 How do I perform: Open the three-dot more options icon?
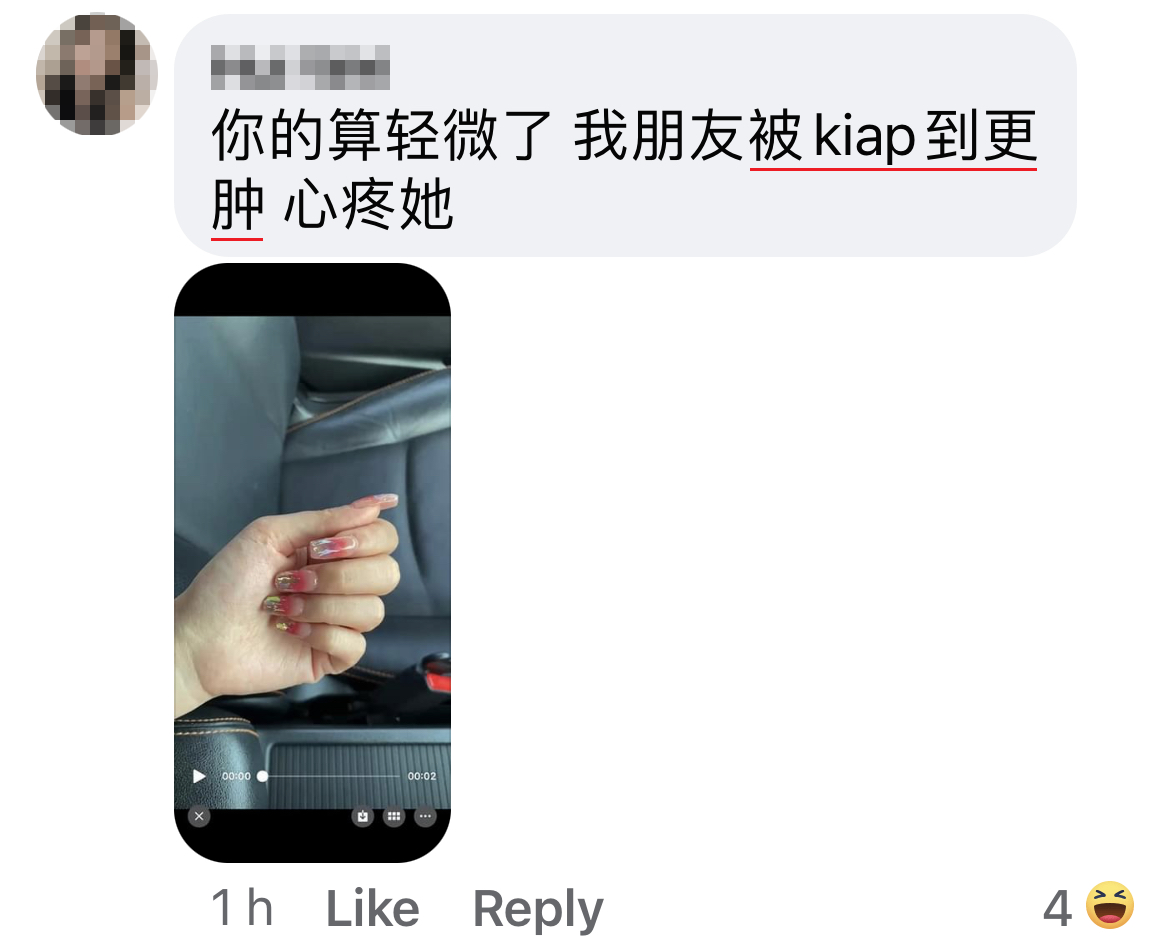(x=425, y=816)
